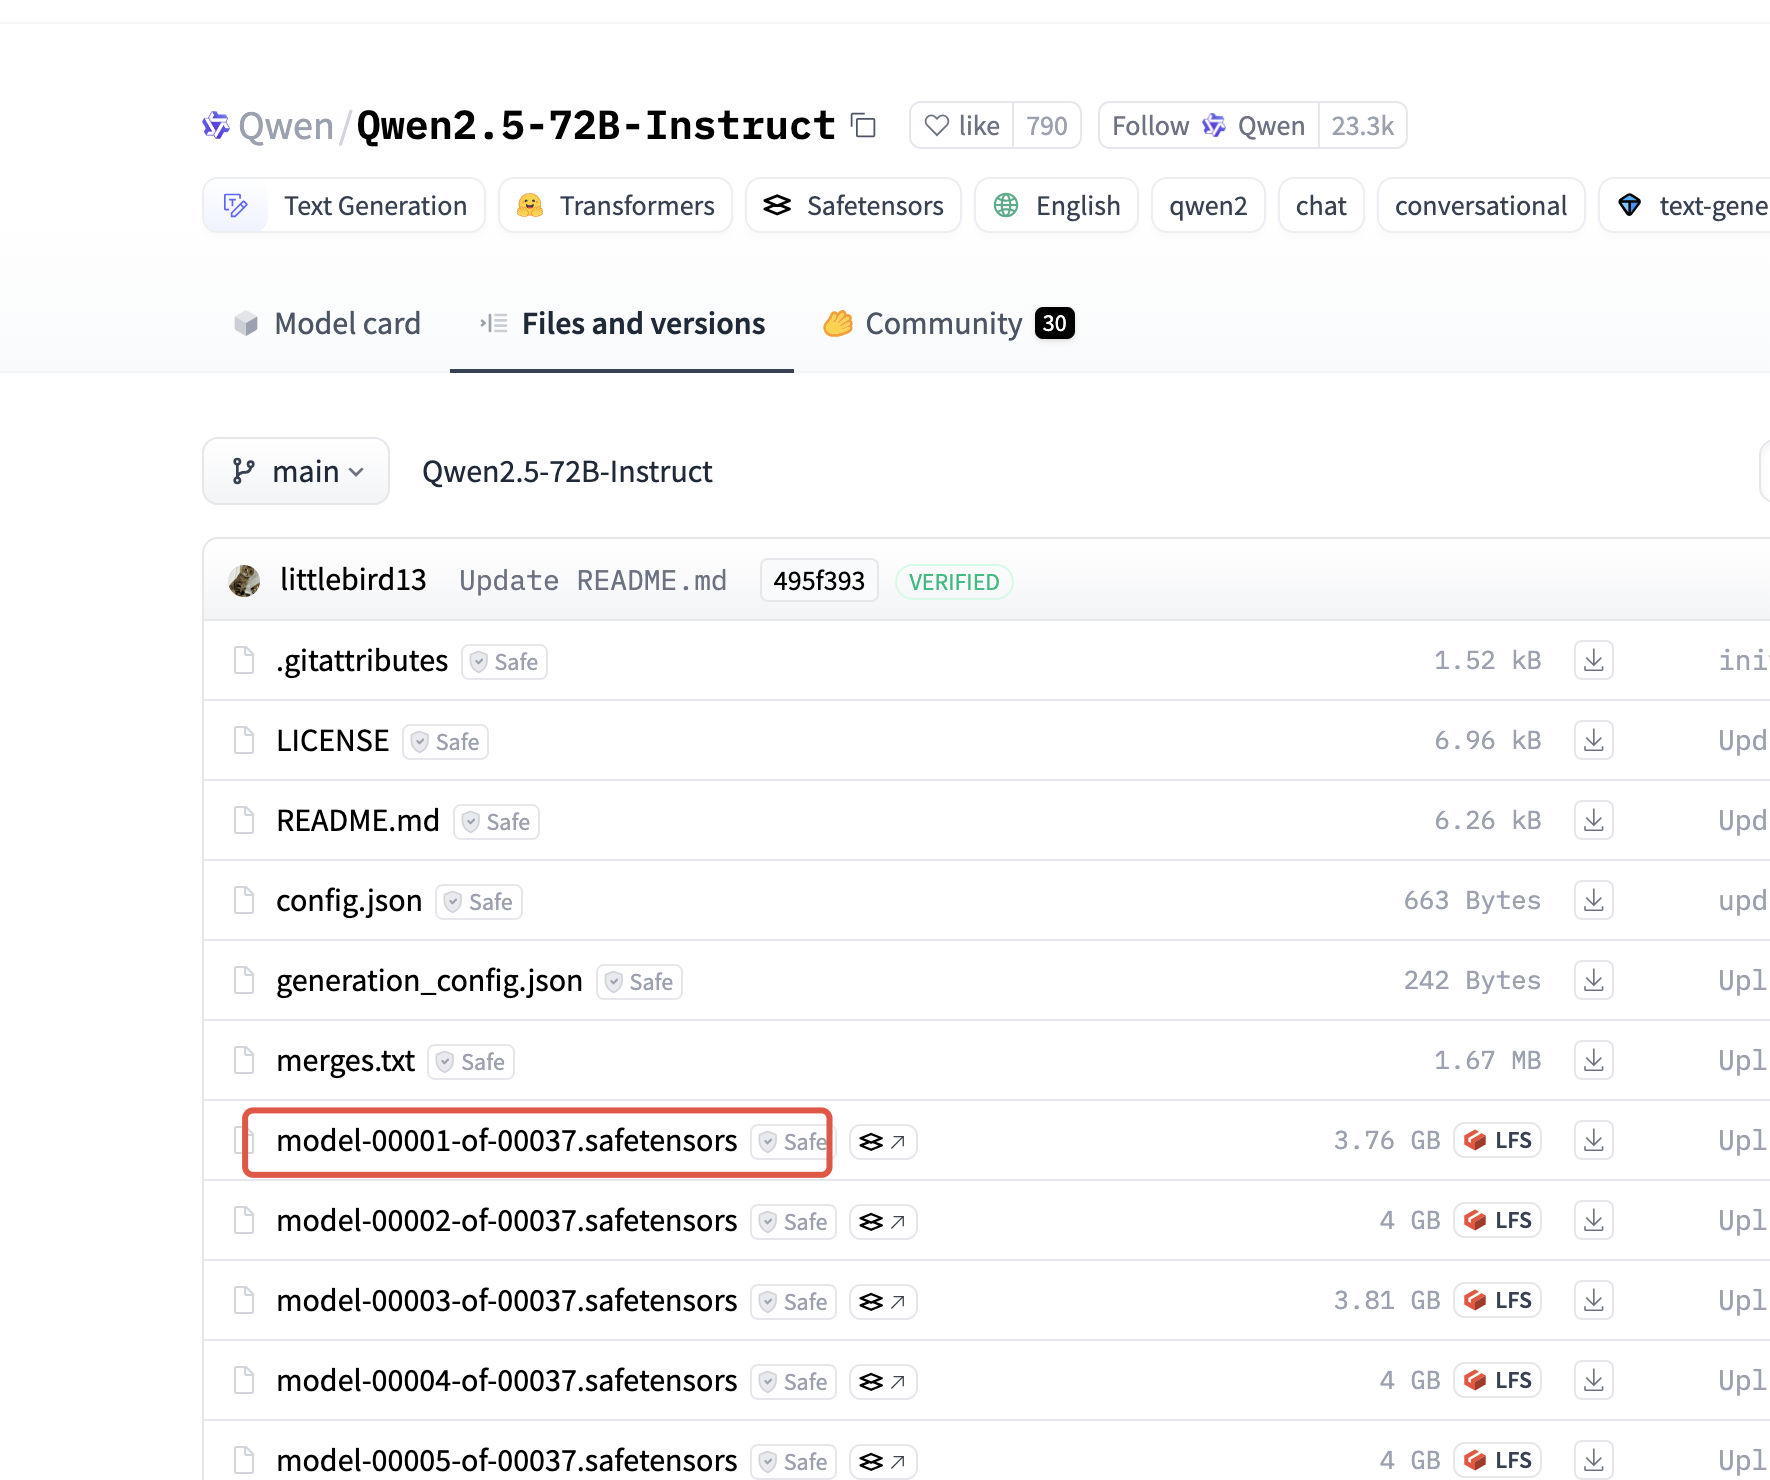Screen dimensions: 1770x1480
Task: Click the VERIFIED badge
Action: pos(954,581)
